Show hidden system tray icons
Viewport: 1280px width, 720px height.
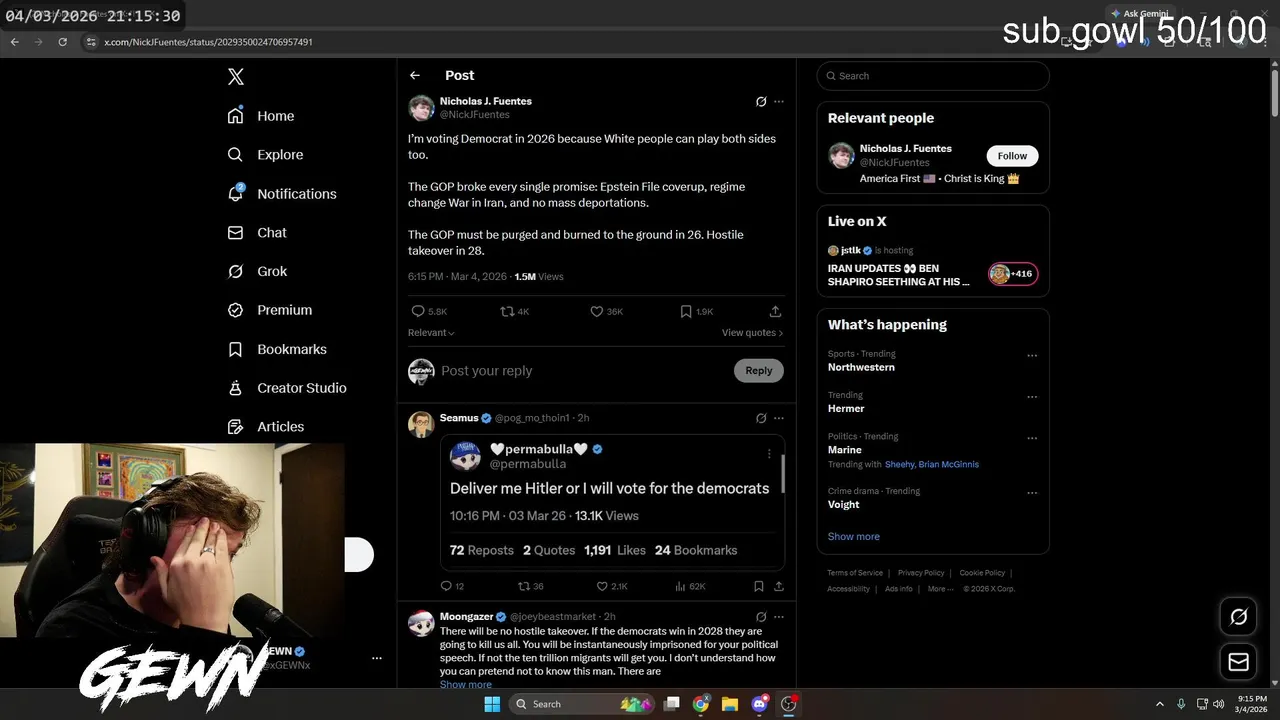(1160, 704)
